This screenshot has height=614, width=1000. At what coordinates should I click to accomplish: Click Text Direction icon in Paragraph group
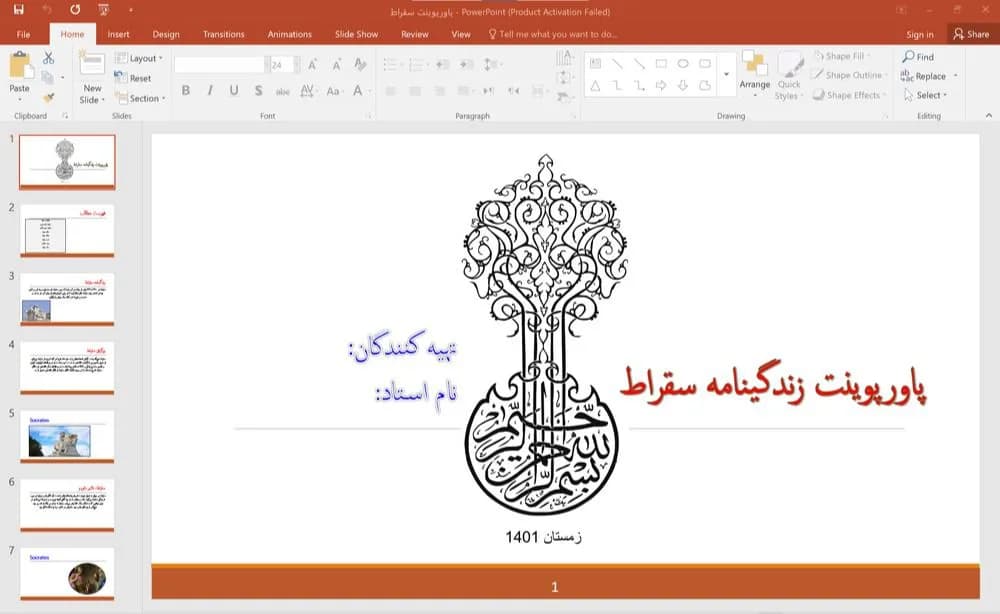tap(564, 59)
